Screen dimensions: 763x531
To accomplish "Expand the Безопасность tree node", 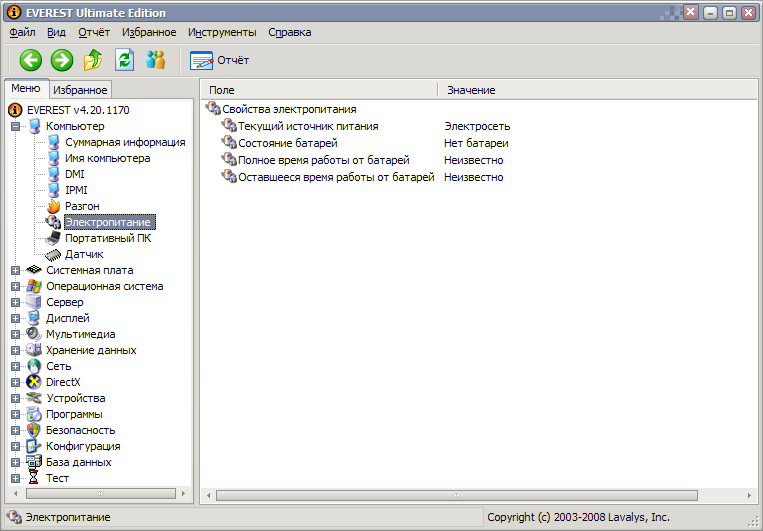I will [x=16, y=430].
